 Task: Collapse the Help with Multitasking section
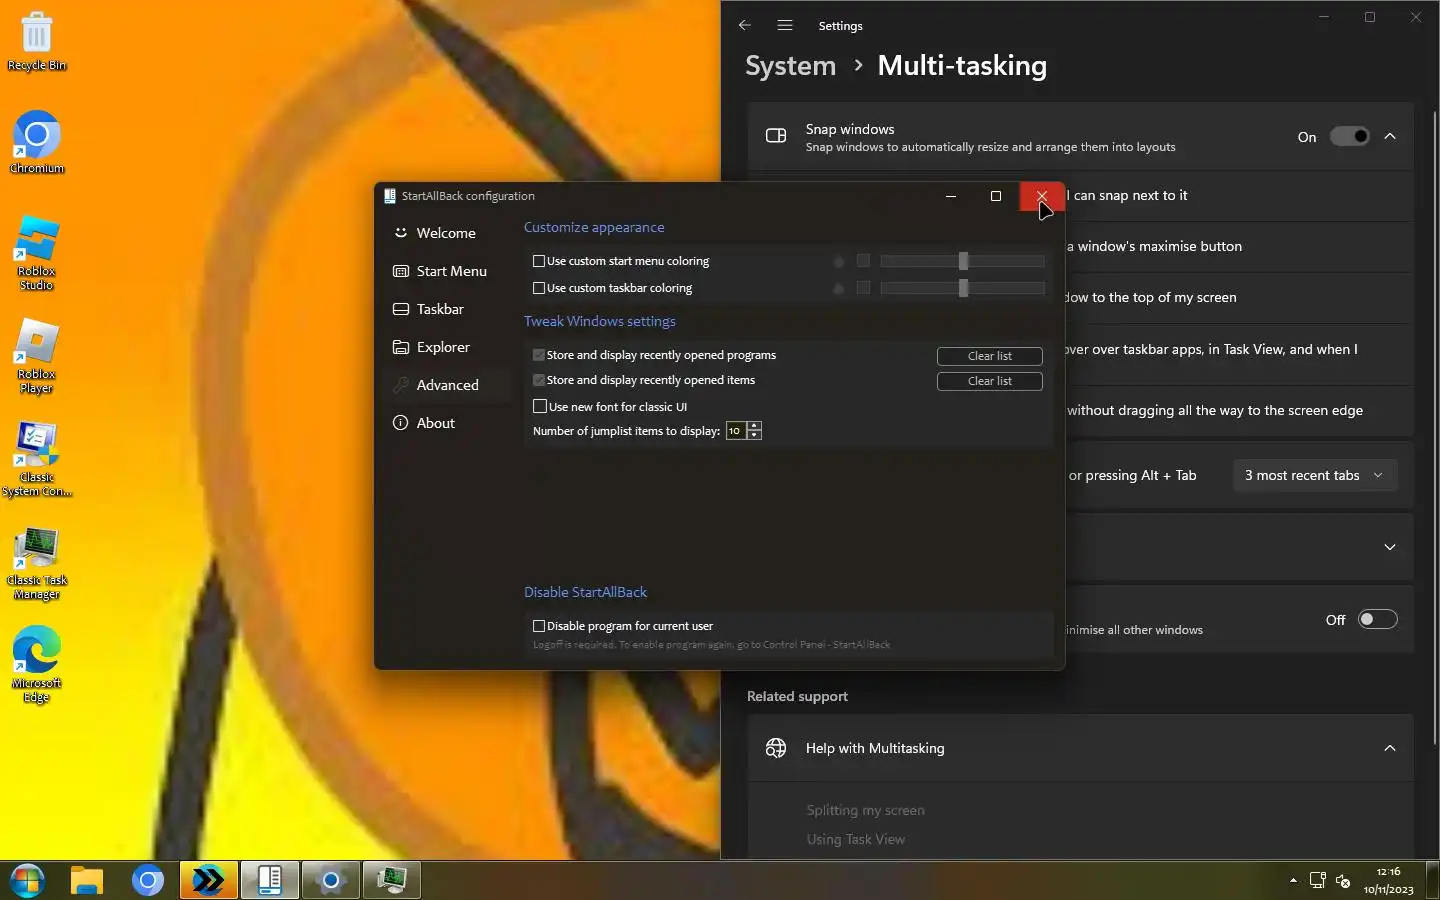pos(1390,748)
